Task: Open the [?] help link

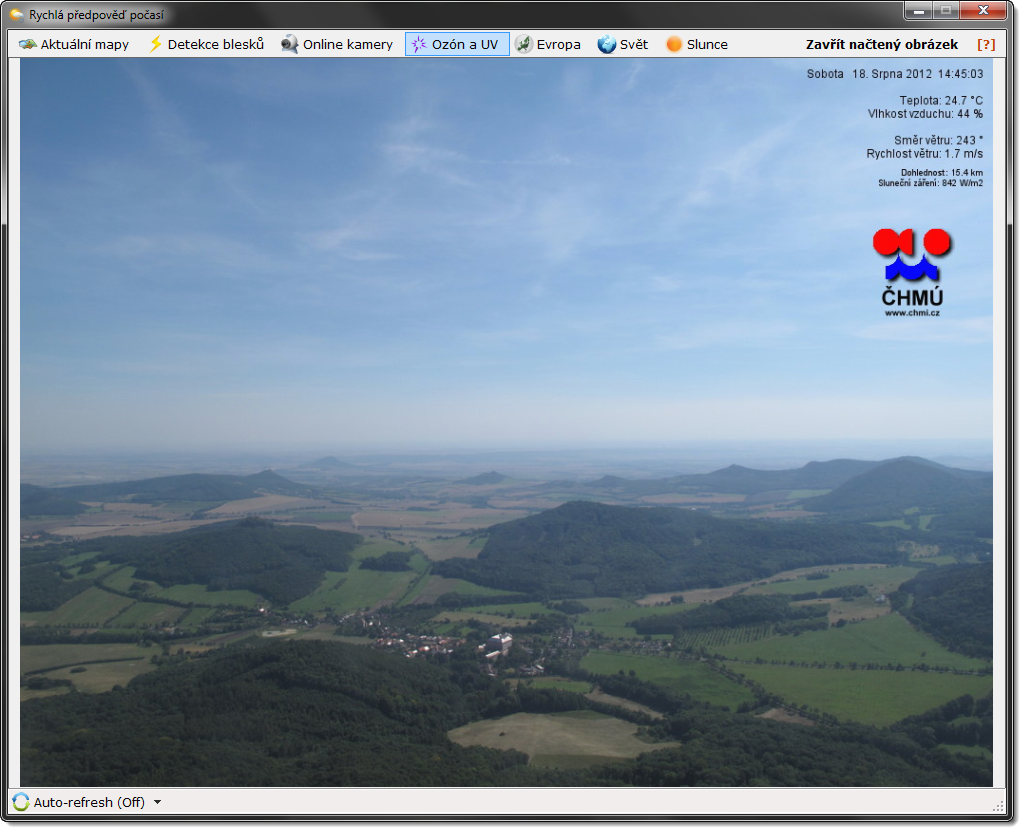Action: click(985, 44)
